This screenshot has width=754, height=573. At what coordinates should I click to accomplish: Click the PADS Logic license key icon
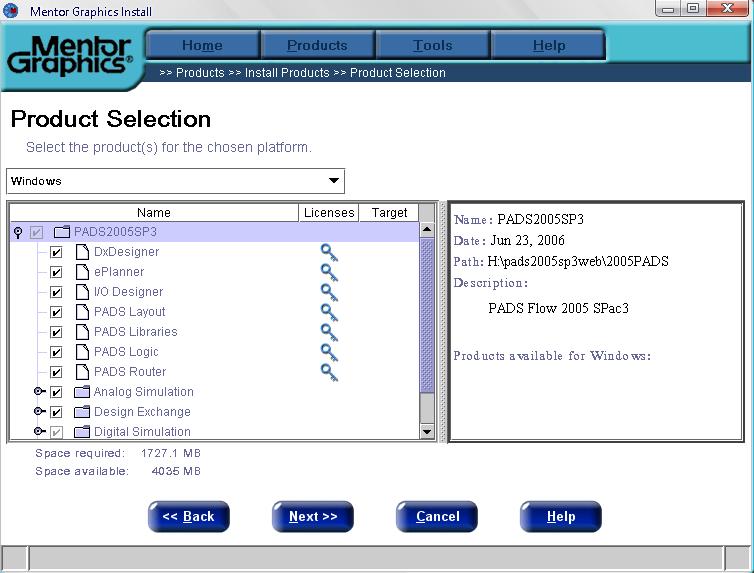coord(329,352)
